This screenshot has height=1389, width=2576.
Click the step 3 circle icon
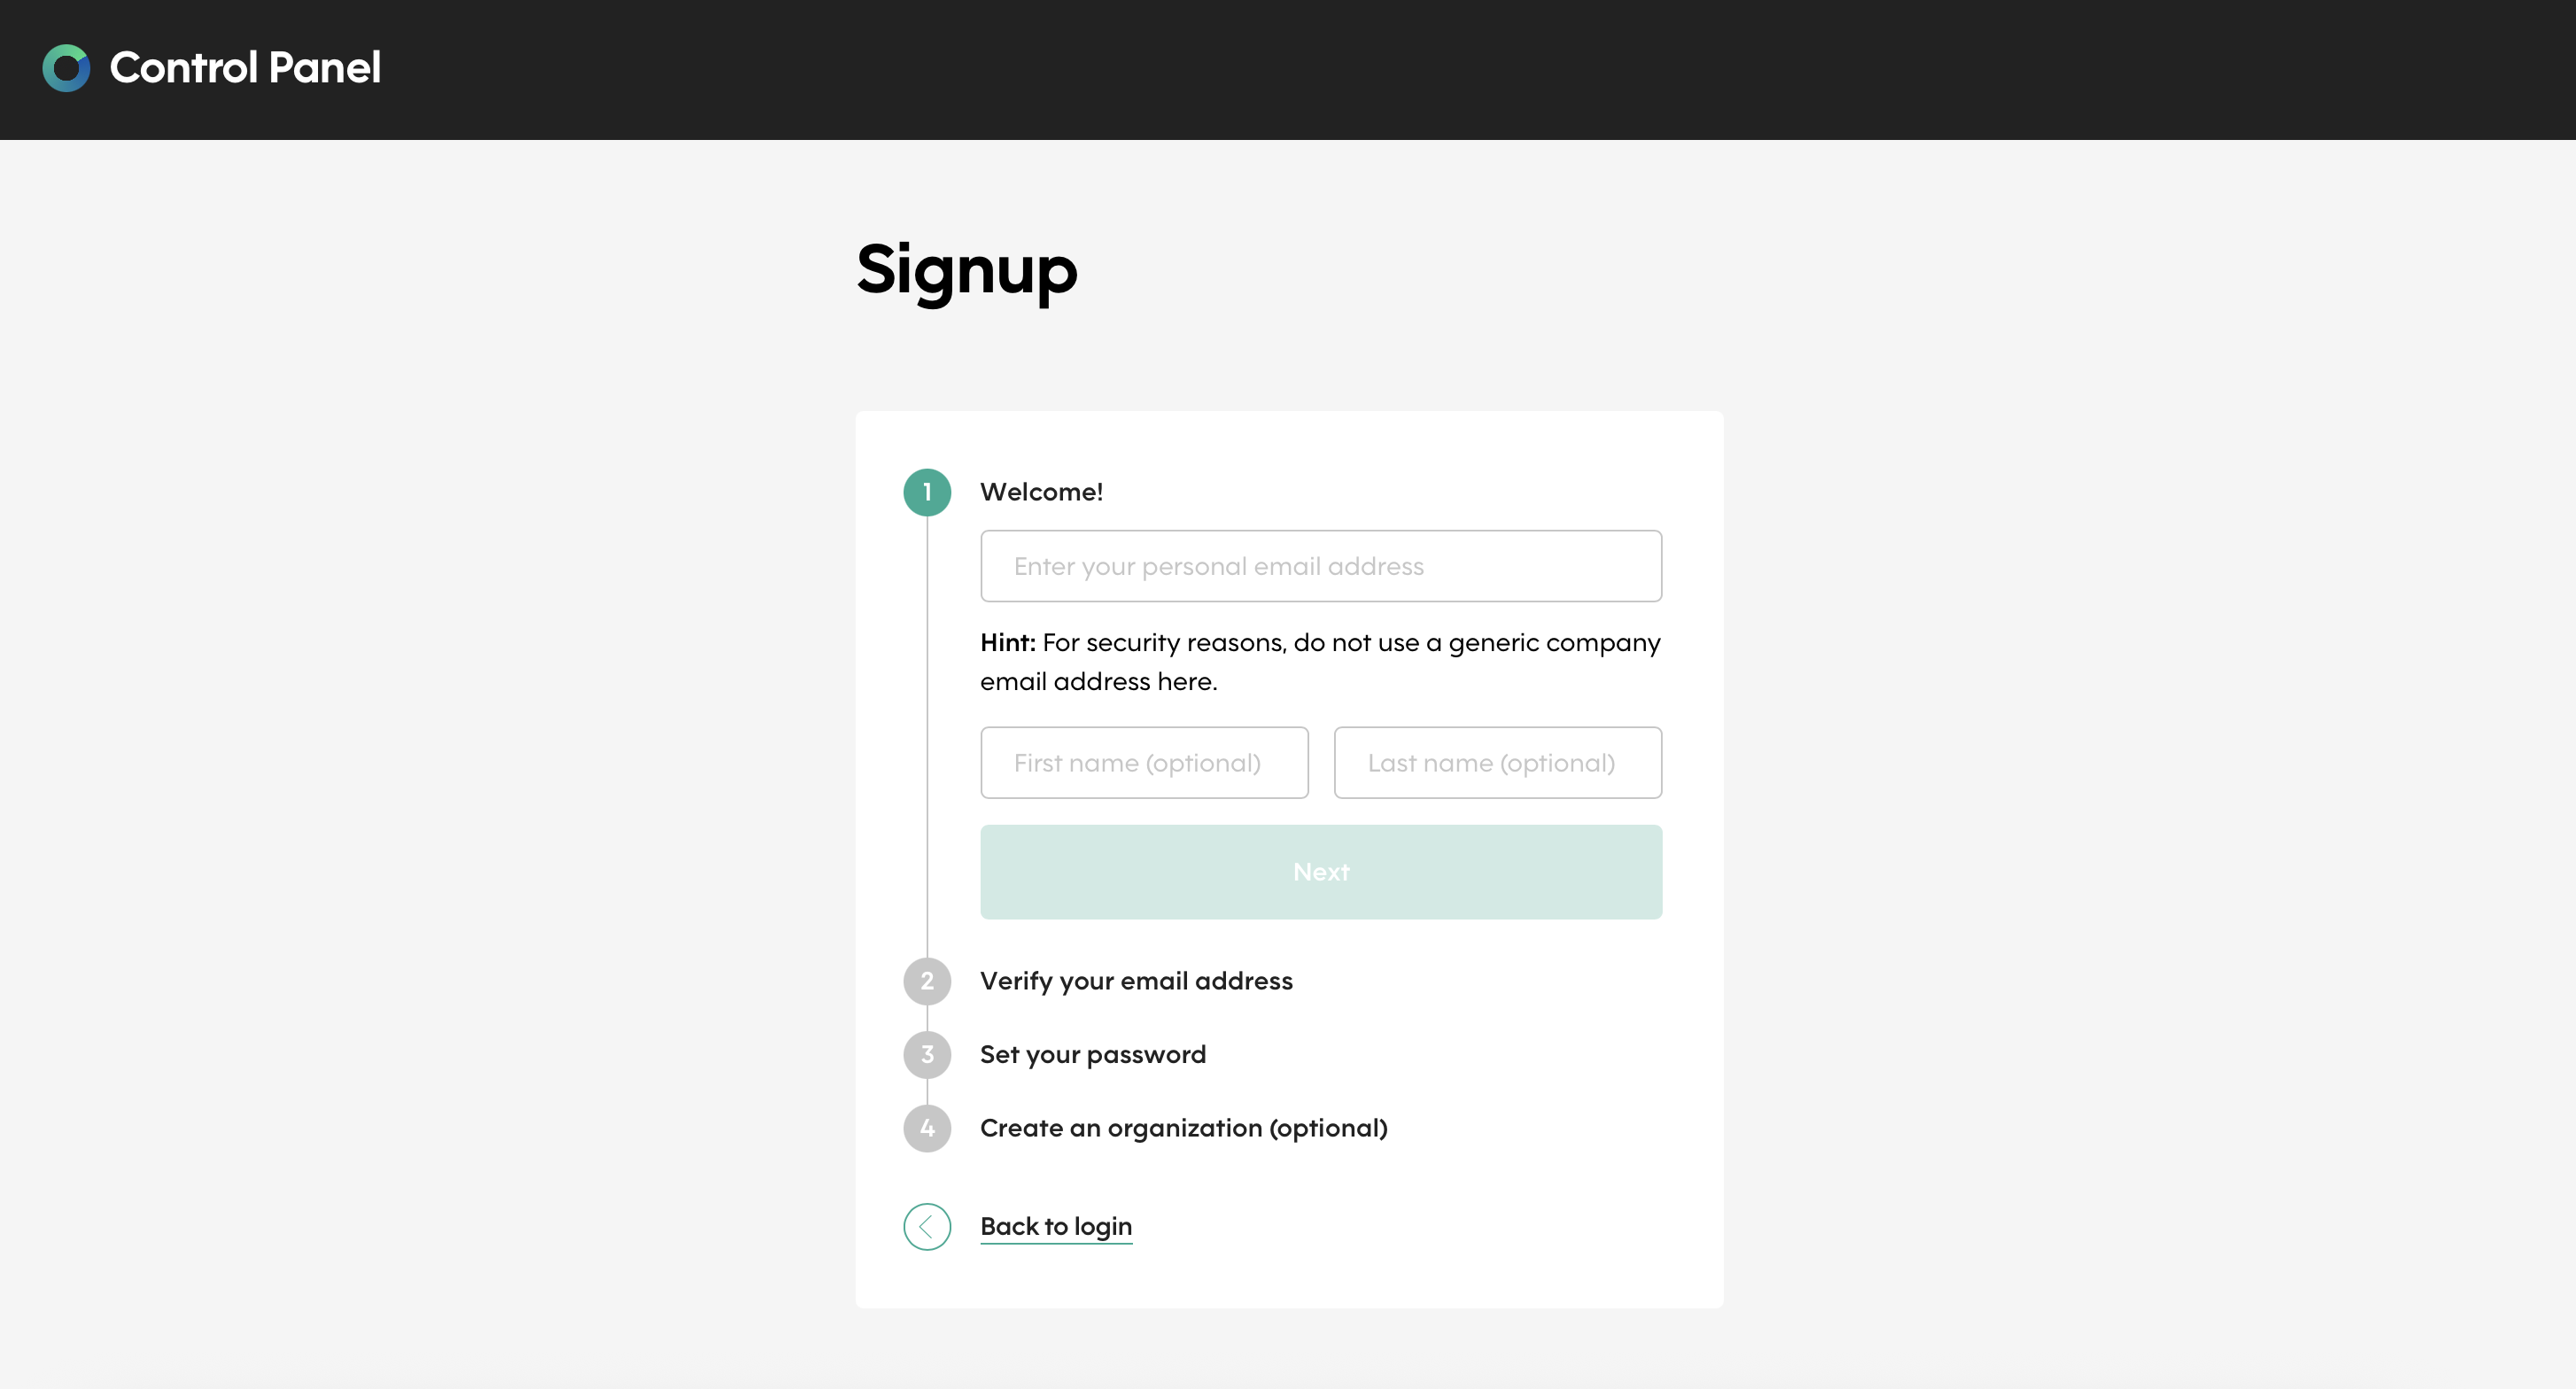click(927, 1054)
